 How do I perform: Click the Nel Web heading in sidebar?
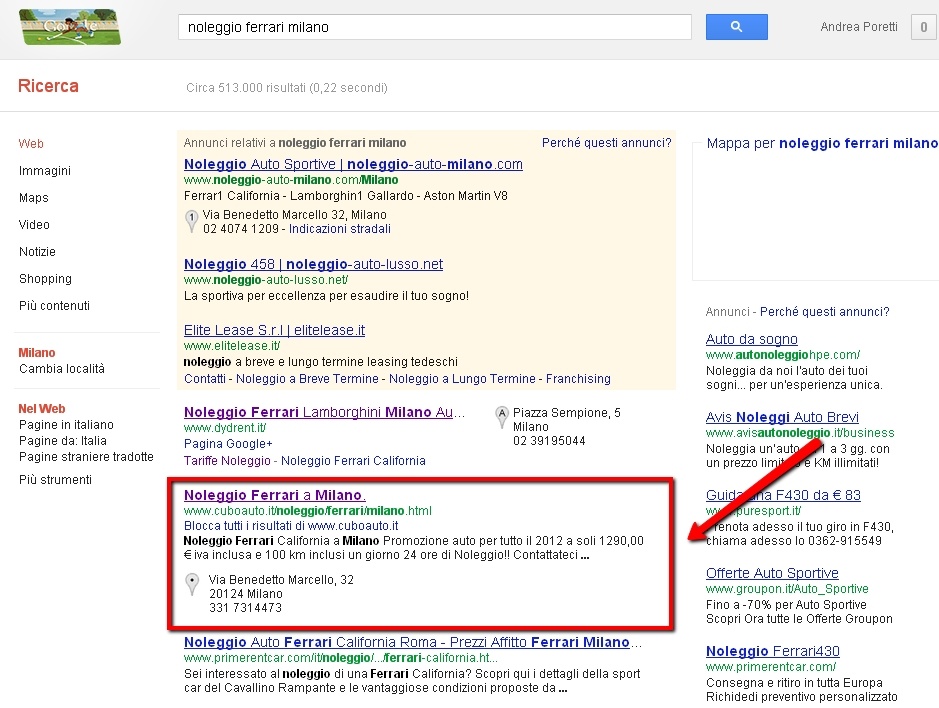(x=42, y=409)
